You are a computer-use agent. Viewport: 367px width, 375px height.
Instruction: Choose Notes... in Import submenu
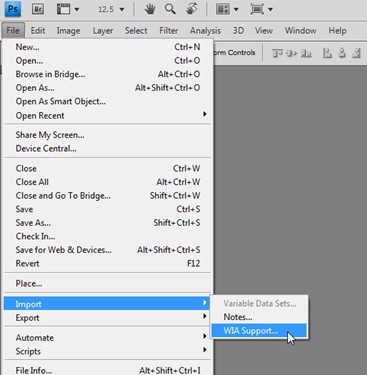click(x=259, y=317)
